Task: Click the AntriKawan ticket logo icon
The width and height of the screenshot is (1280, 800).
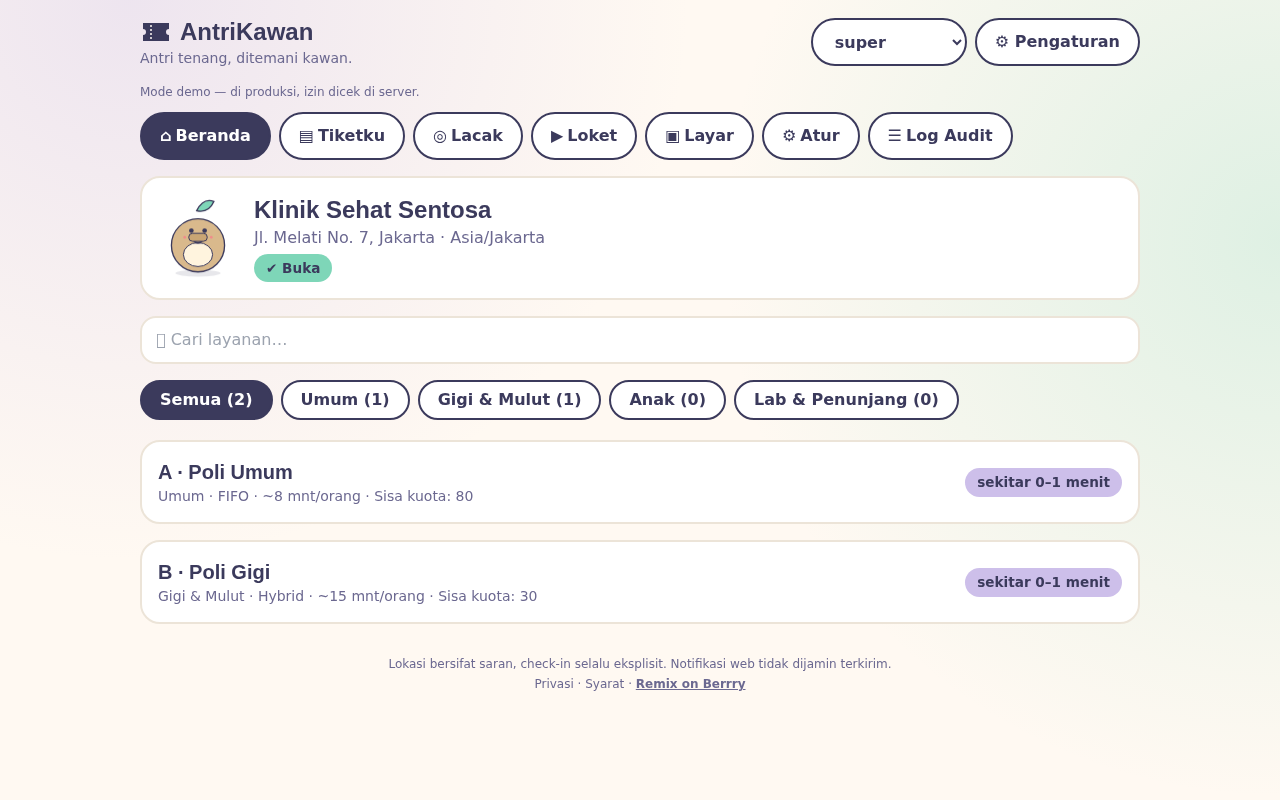Action: tap(156, 32)
